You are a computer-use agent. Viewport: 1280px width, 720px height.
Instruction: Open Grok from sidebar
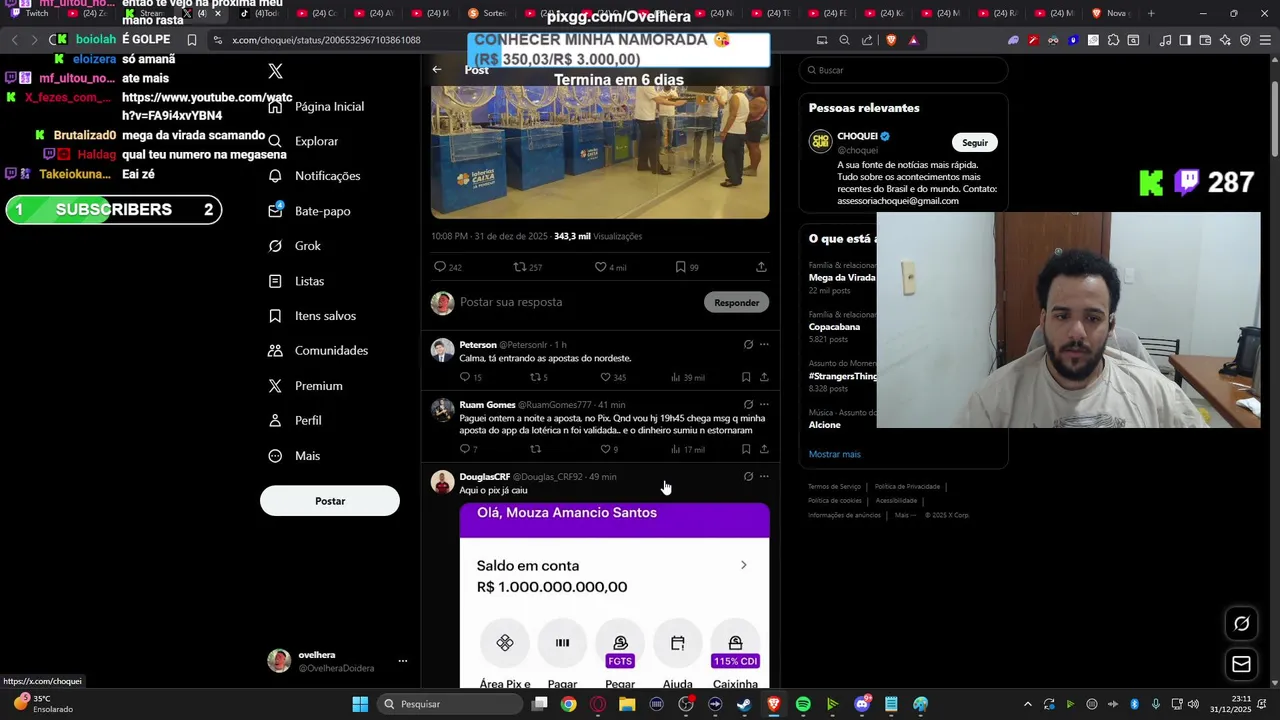[x=294, y=246]
